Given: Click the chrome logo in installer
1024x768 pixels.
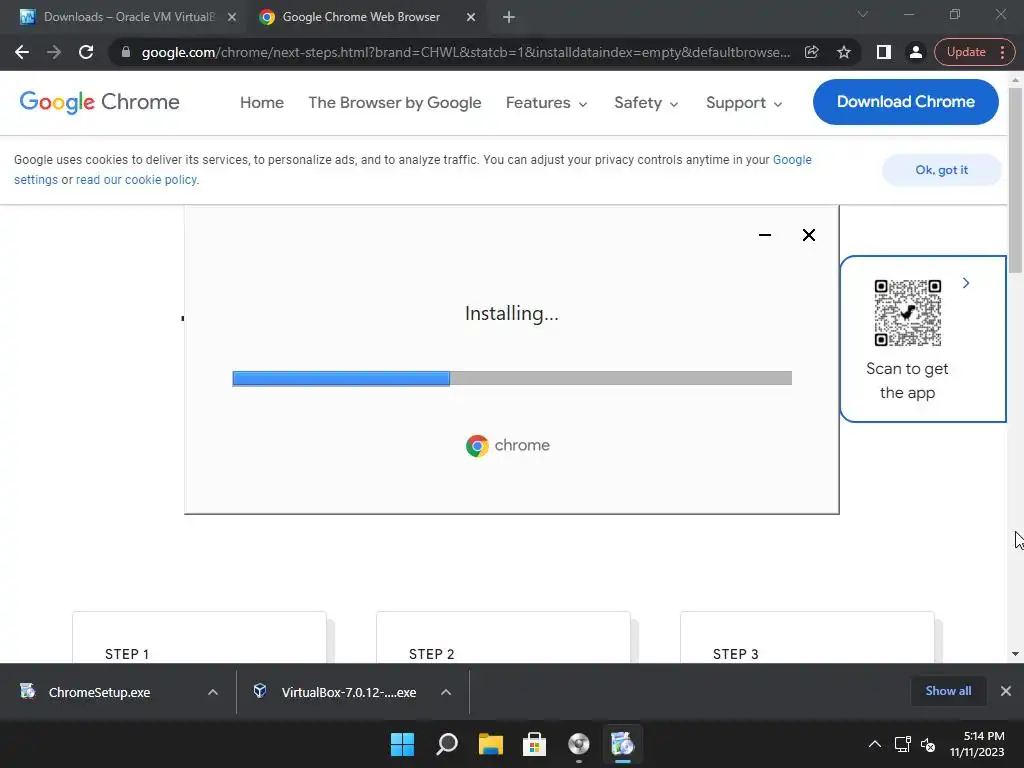Looking at the screenshot, I should (507, 445).
